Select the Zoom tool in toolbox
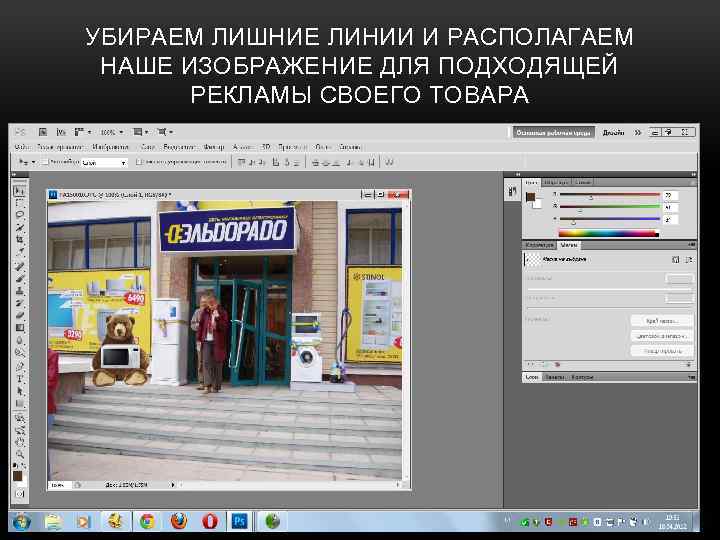720x540 pixels. pos(19,454)
